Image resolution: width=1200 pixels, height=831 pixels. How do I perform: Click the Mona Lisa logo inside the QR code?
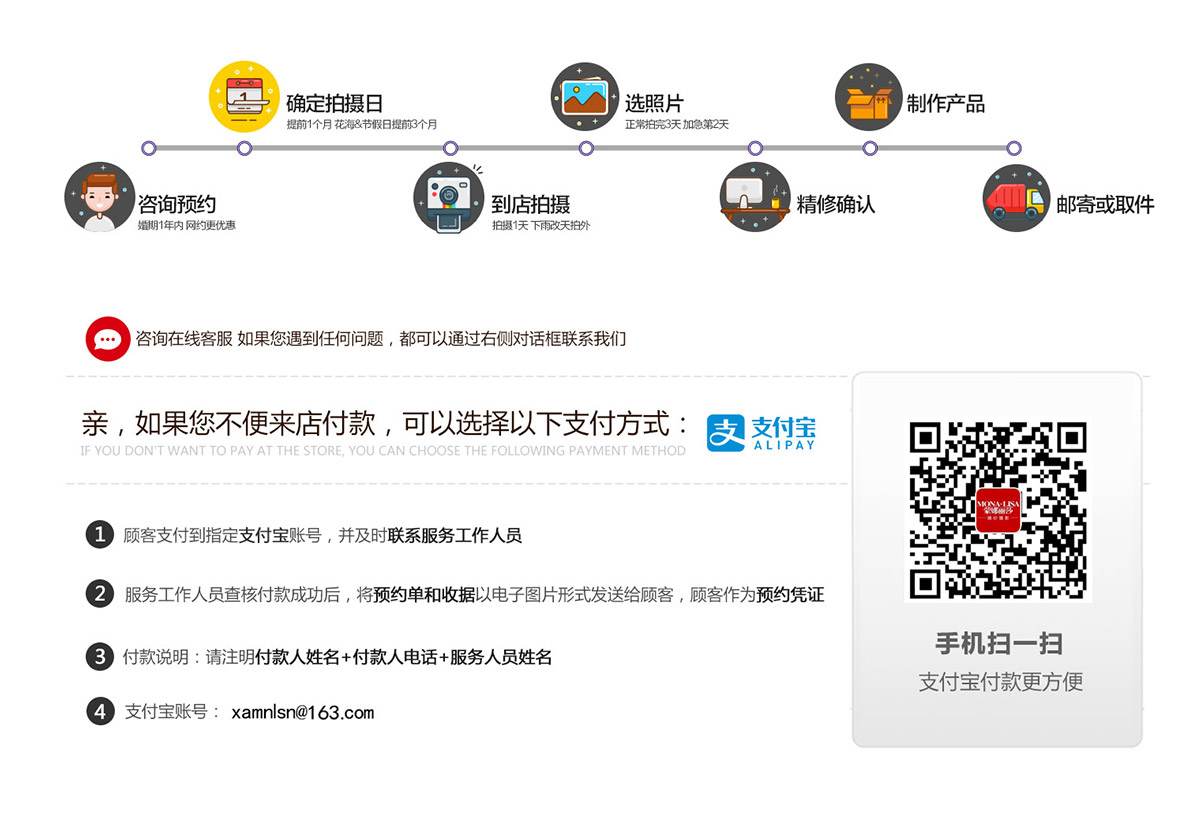pyautogui.click(x=997, y=510)
